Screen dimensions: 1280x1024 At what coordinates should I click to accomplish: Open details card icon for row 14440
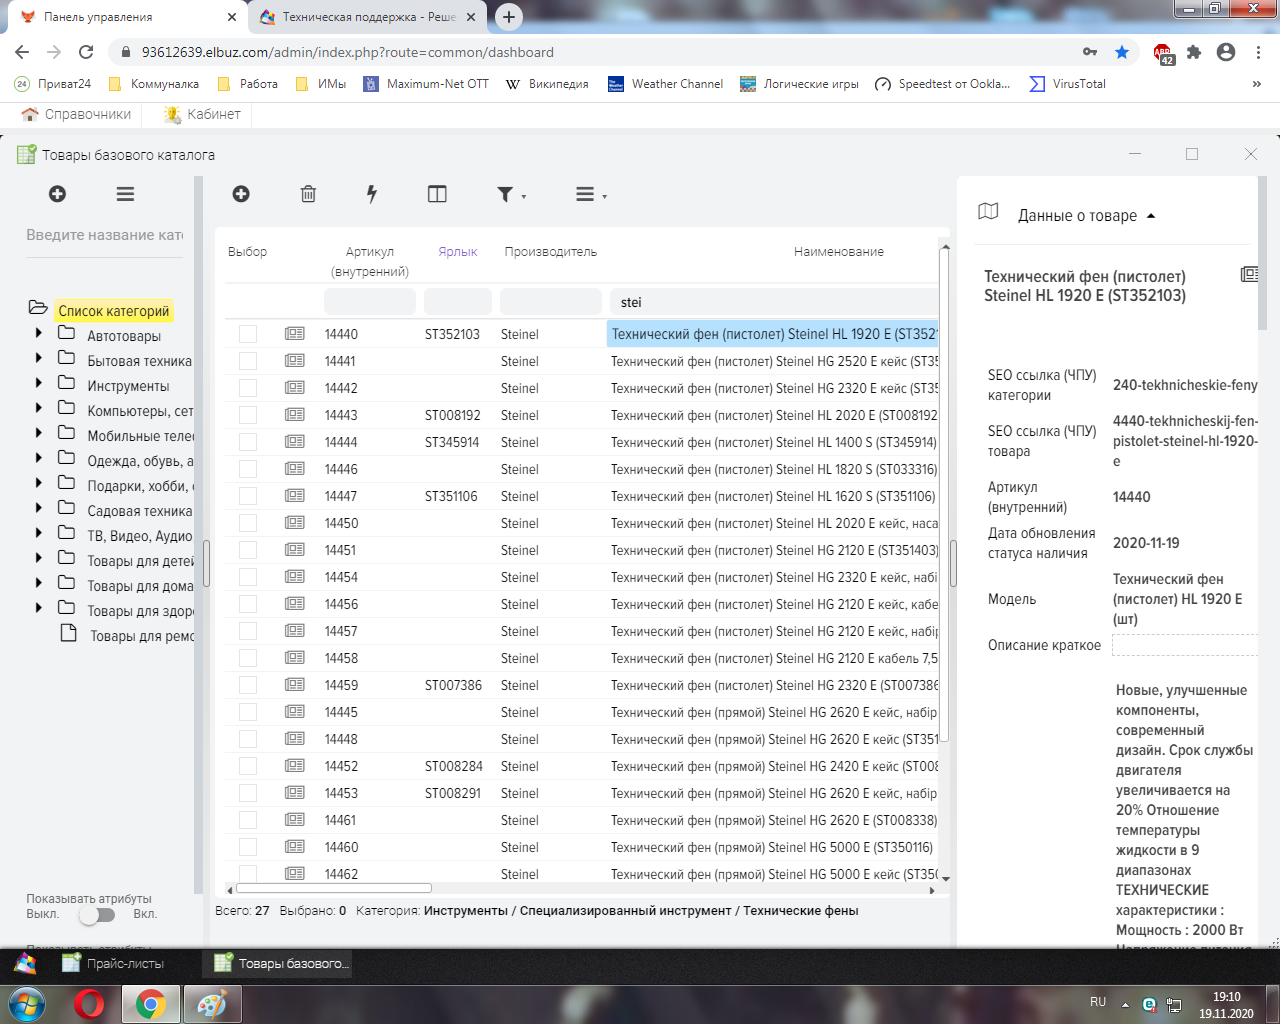[294, 333]
